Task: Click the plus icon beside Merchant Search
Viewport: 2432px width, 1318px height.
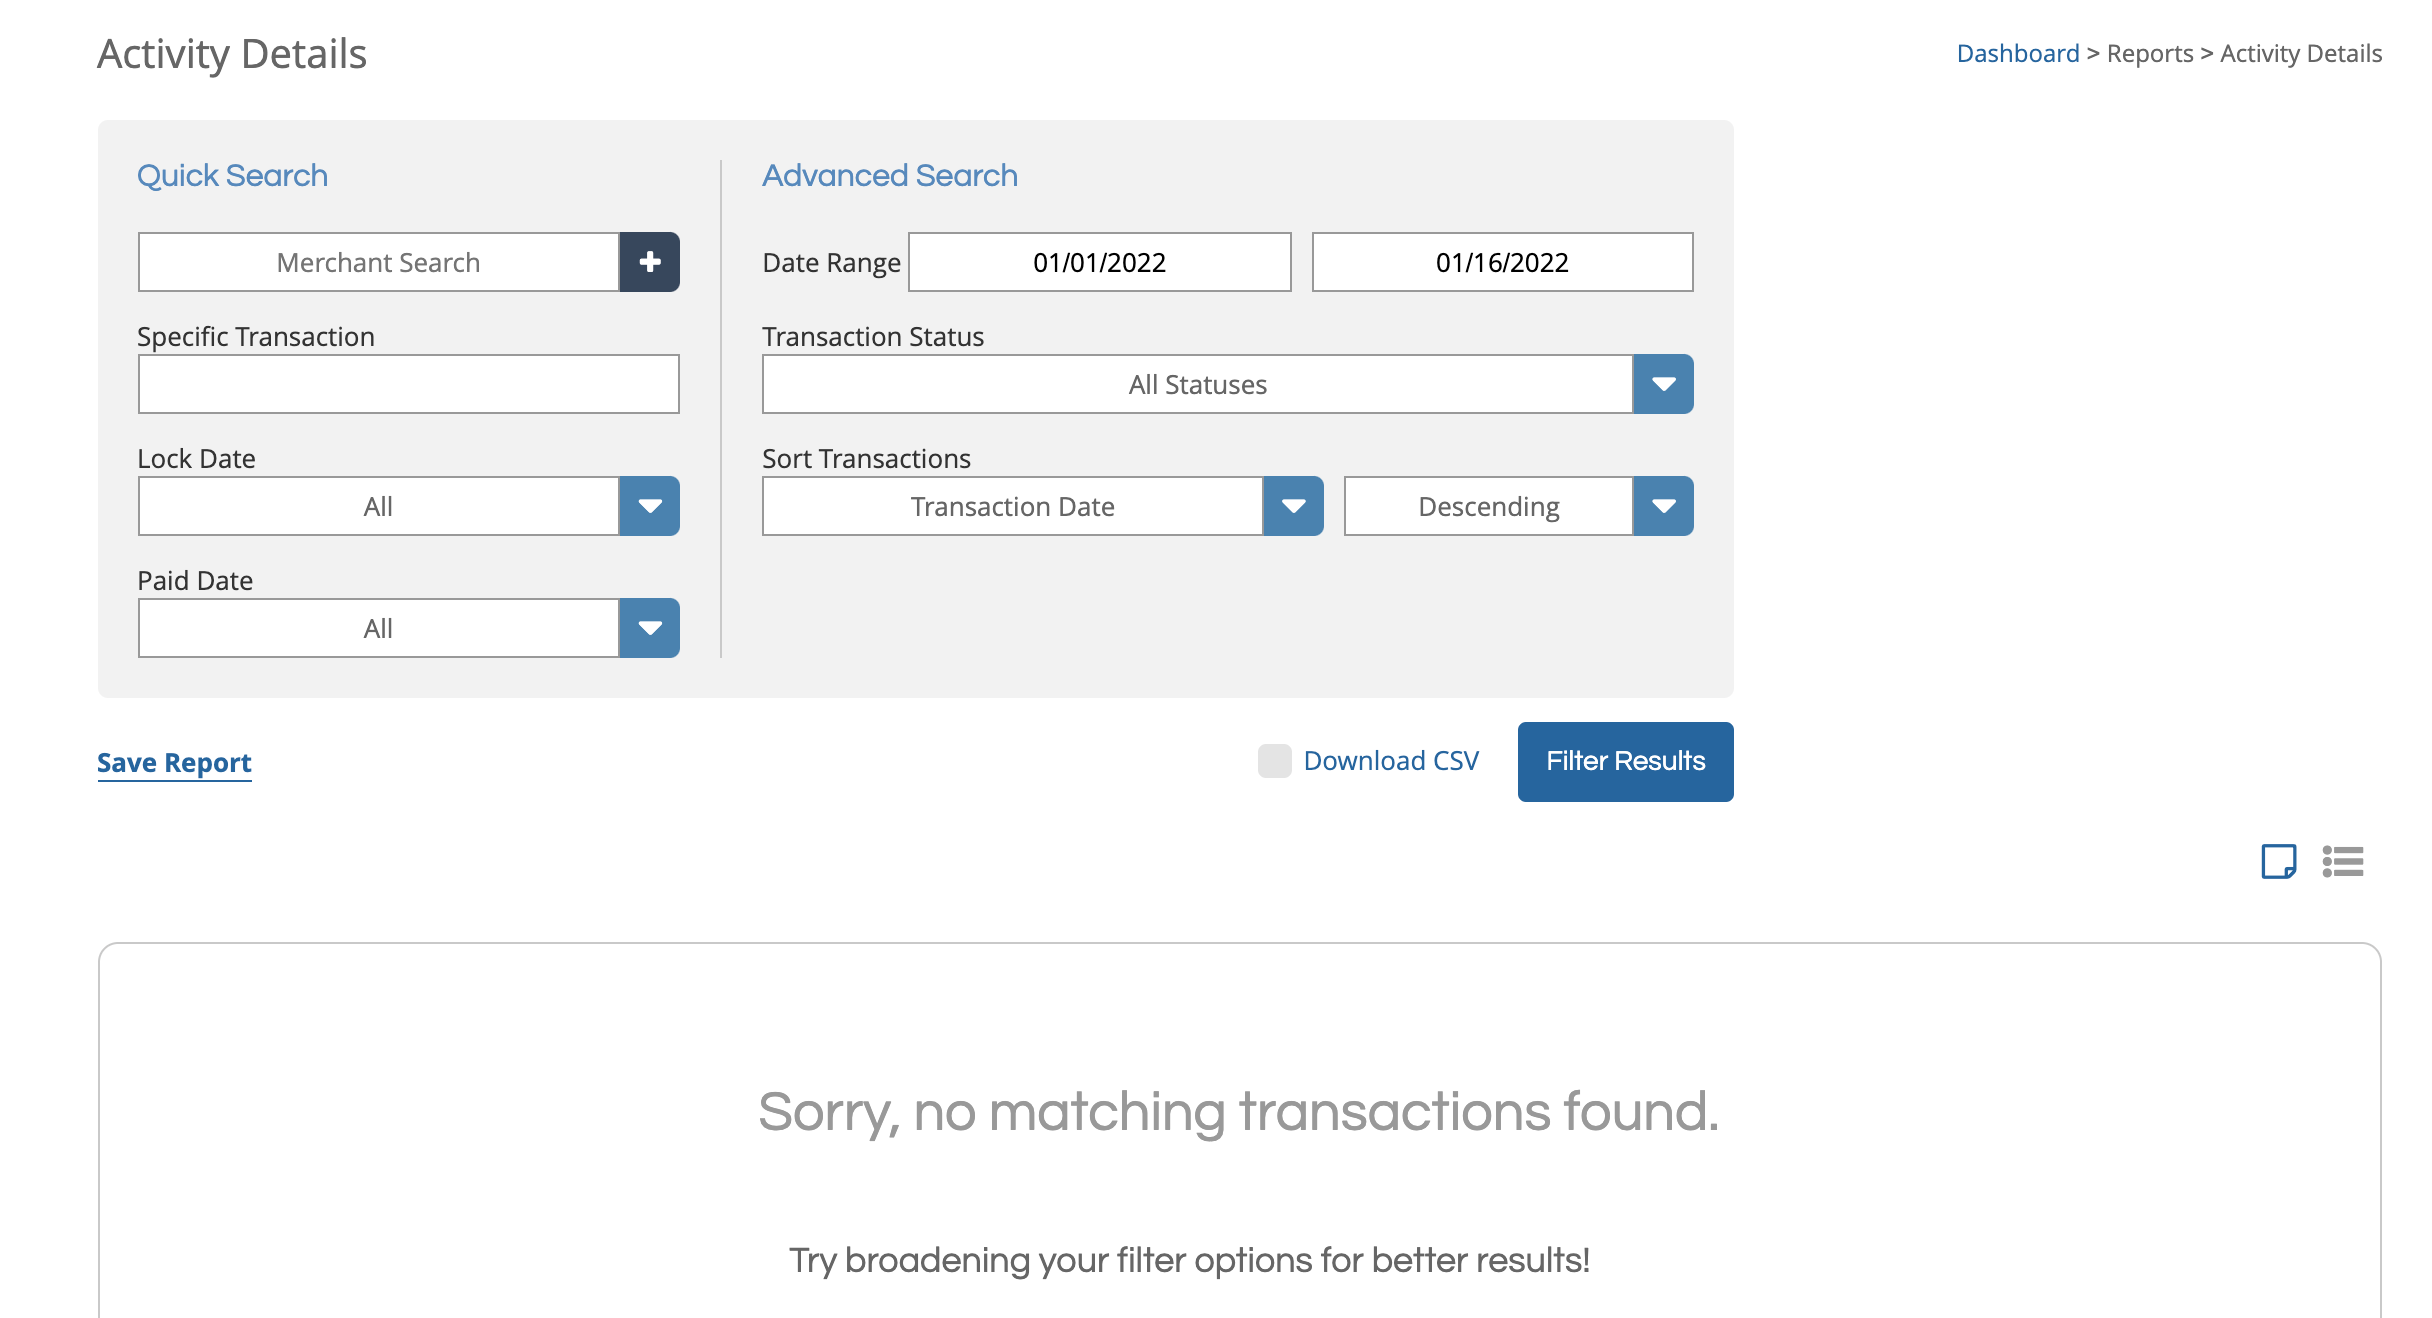Action: pos(649,262)
